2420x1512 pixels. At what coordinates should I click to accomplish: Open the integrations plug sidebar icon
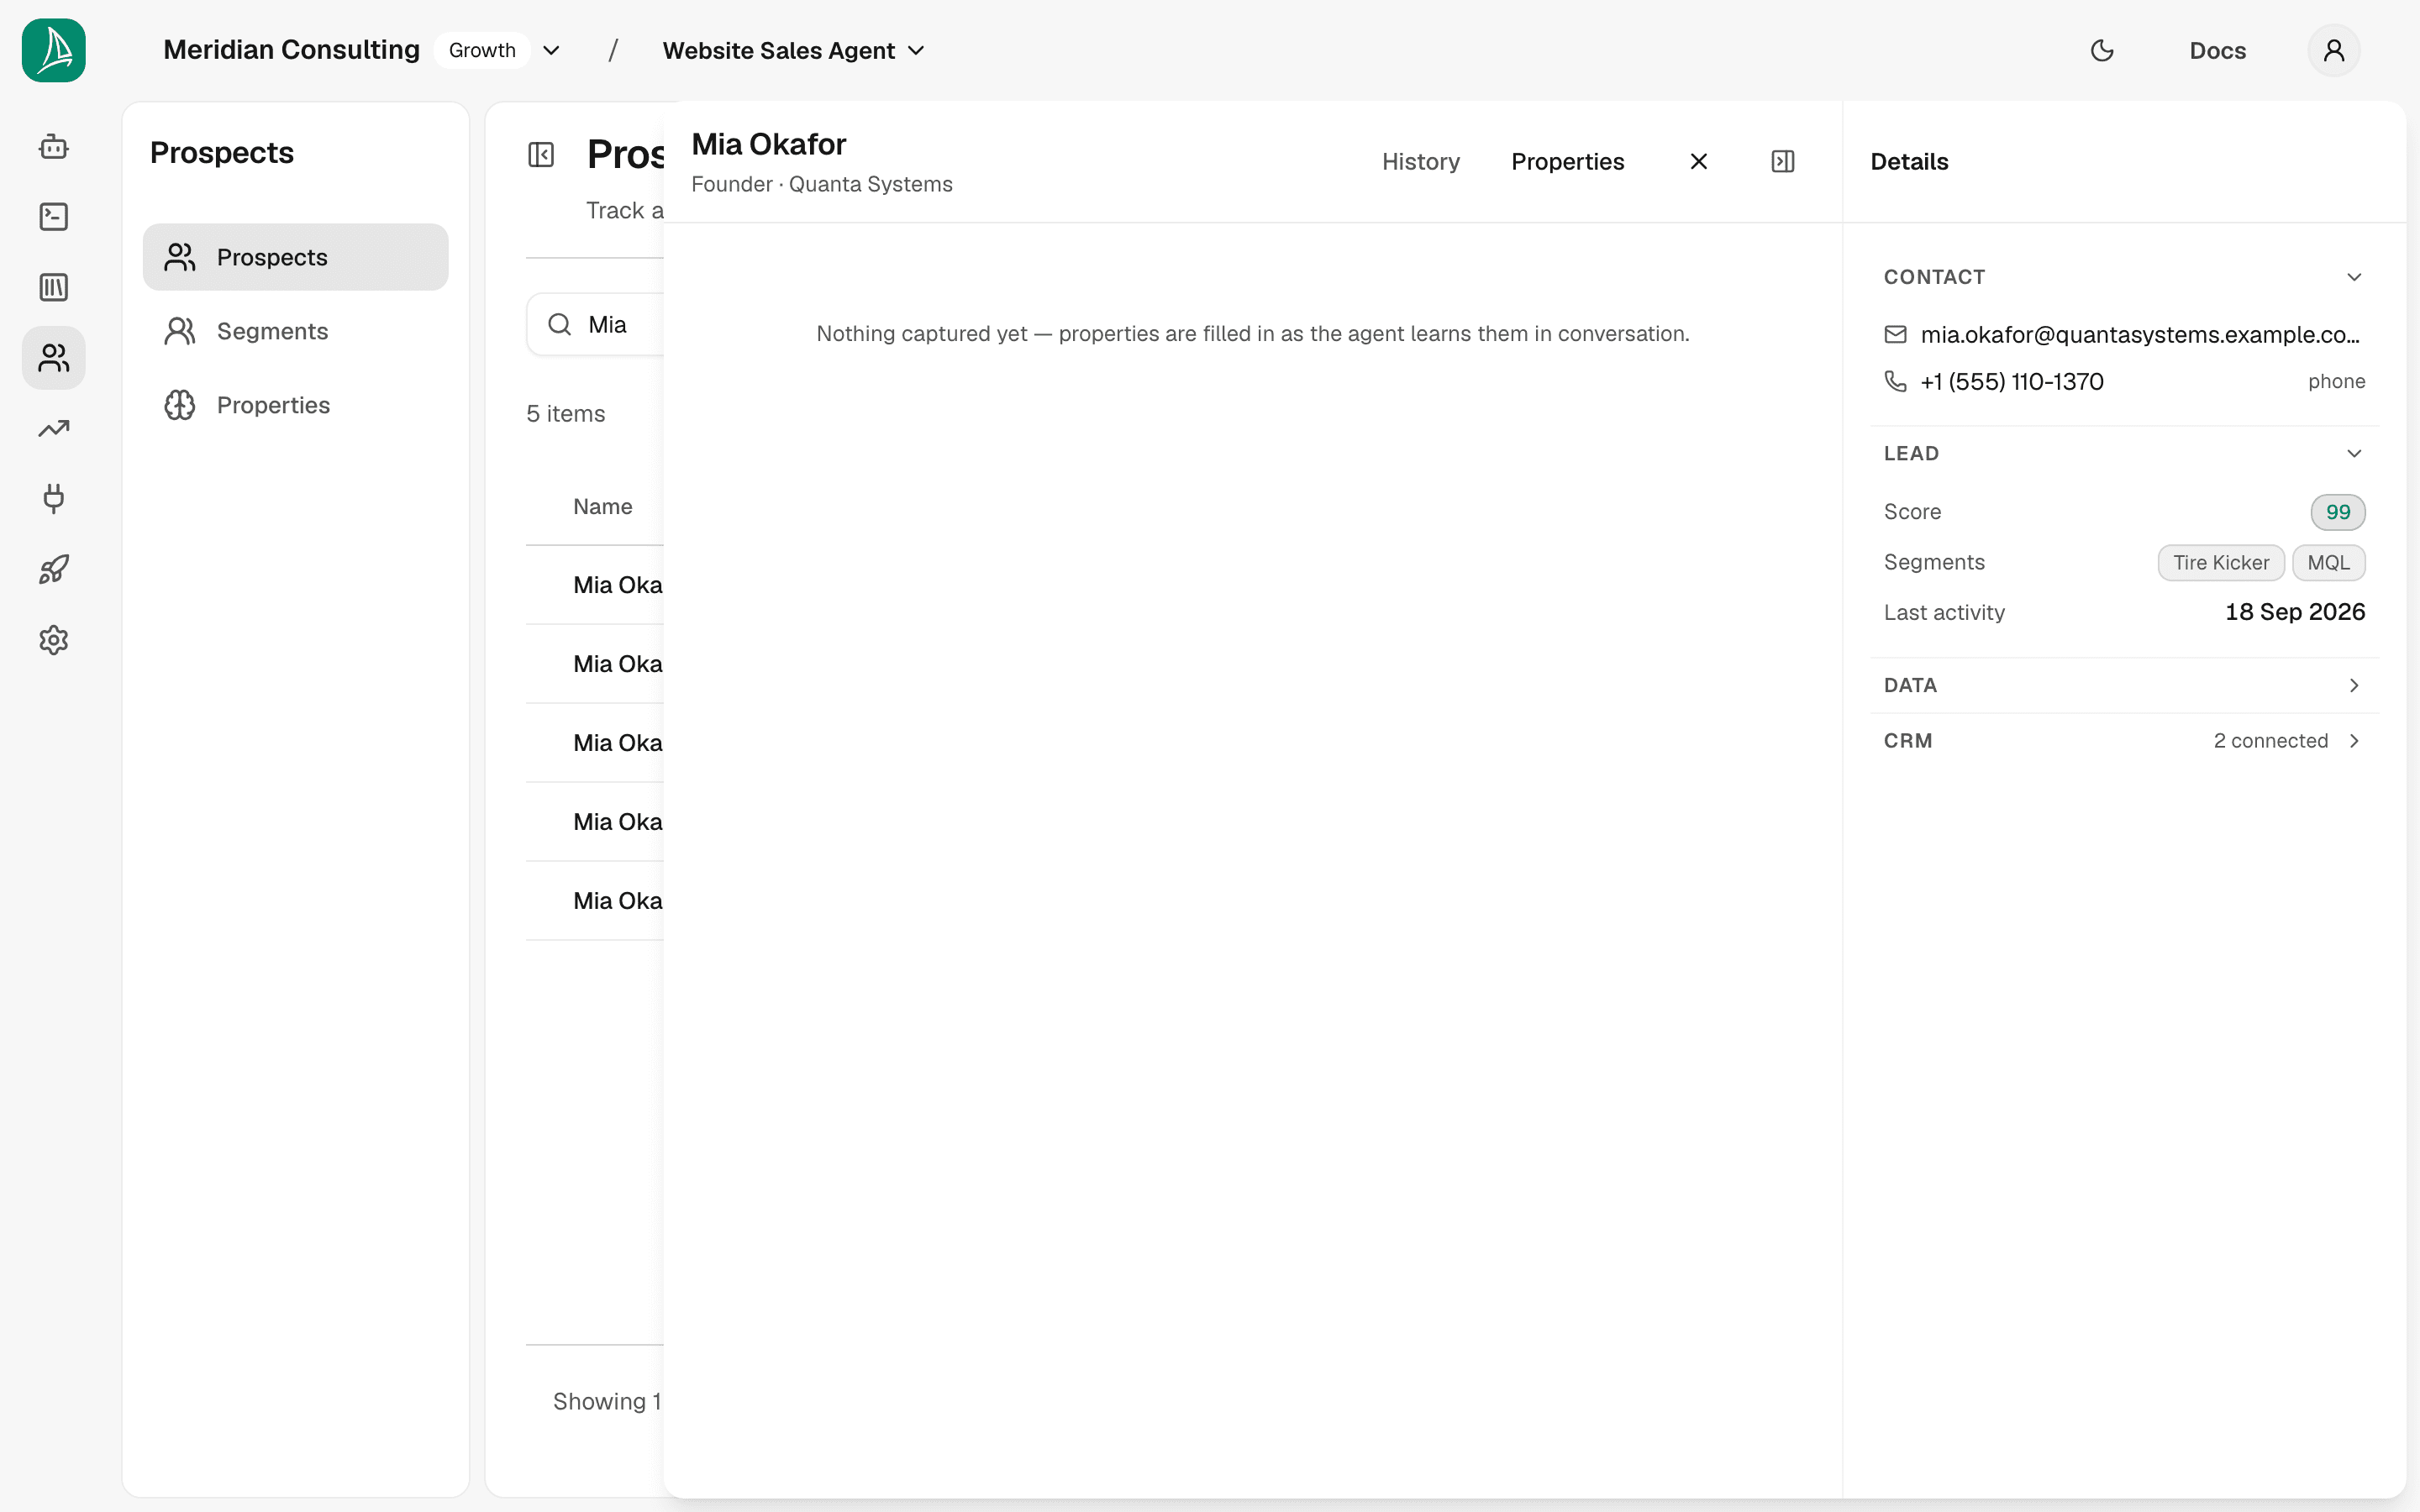[x=54, y=499]
